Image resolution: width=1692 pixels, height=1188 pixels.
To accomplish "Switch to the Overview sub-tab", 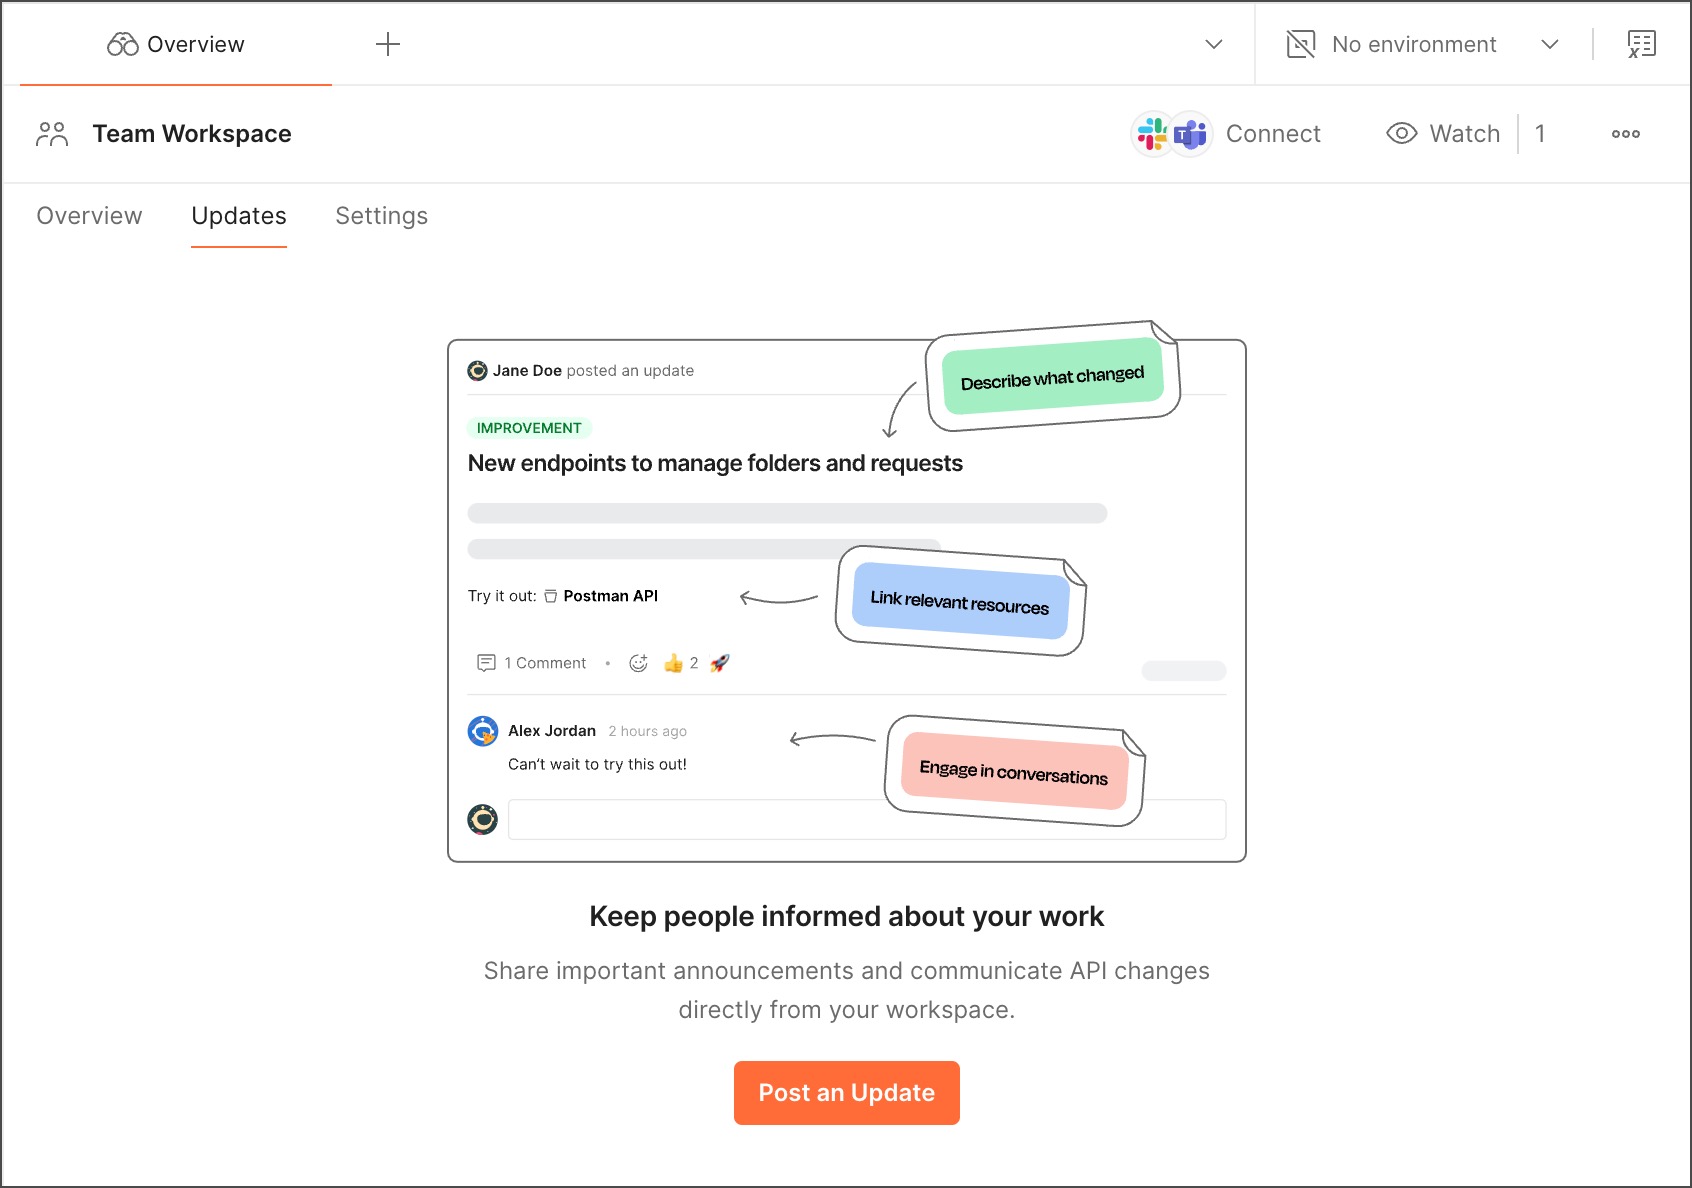I will [89, 216].
